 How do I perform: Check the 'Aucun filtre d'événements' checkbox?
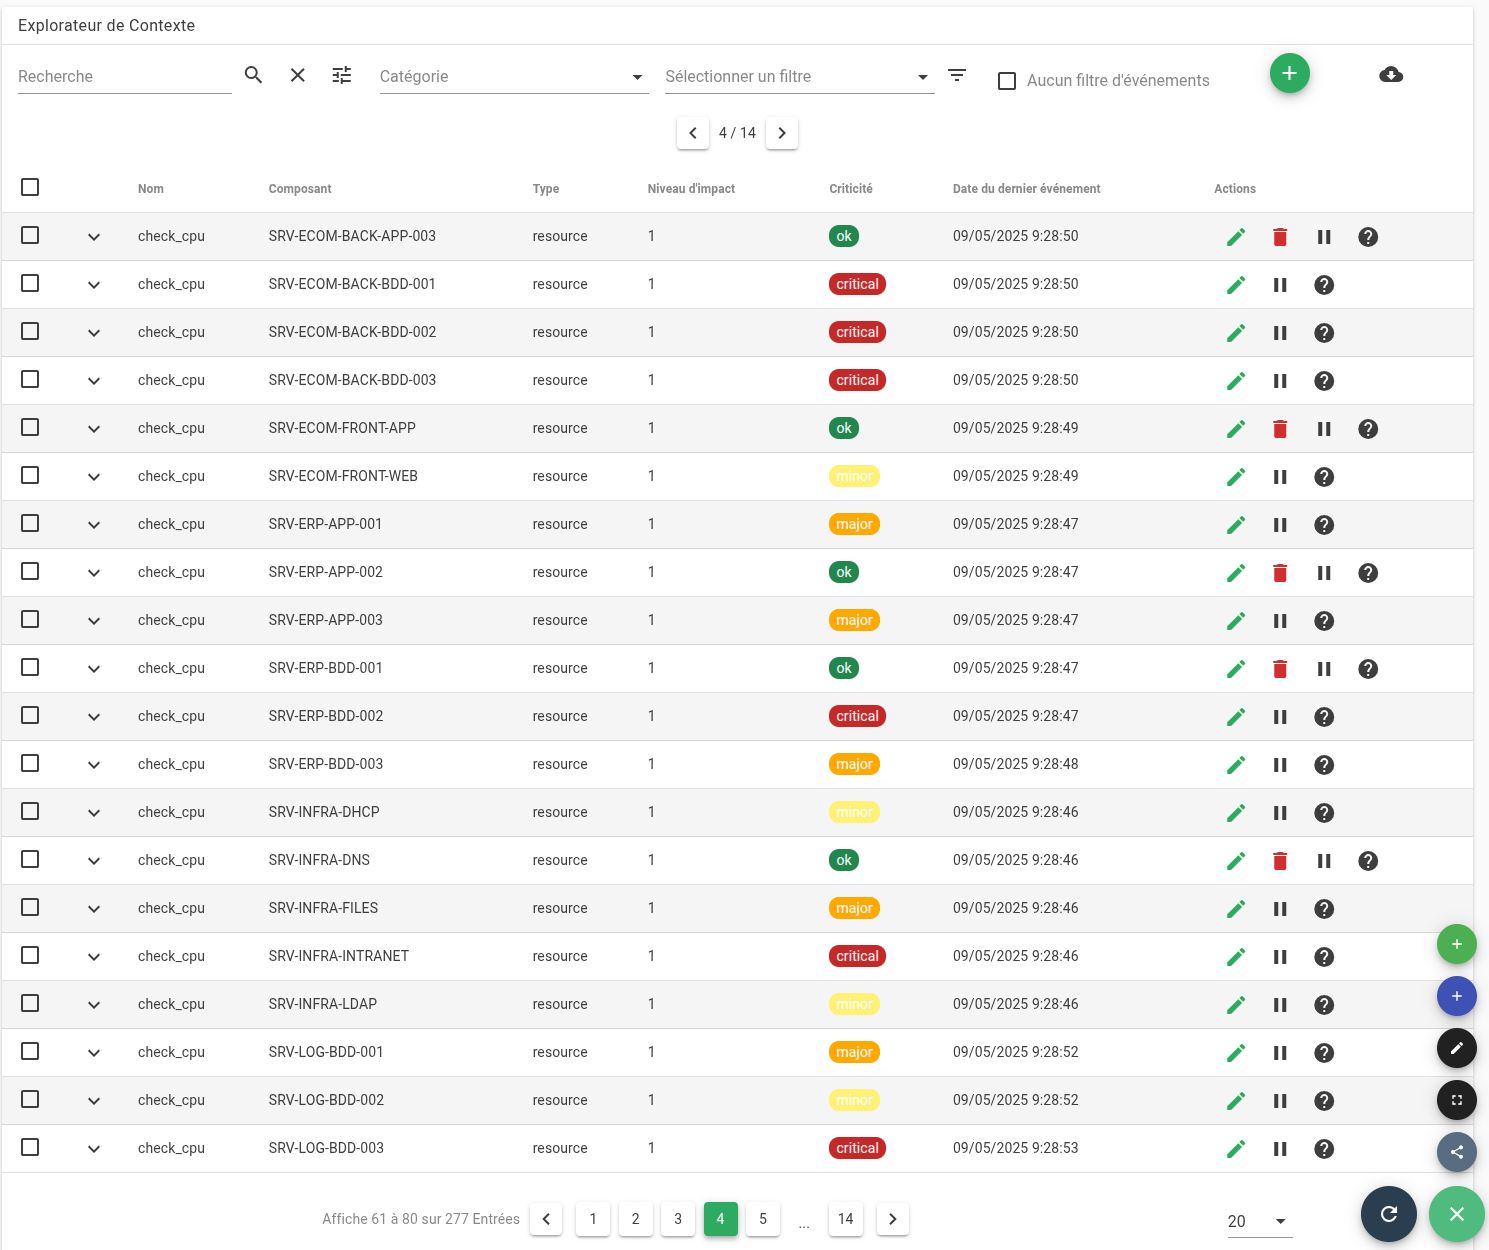pyautogui.click(x=1007, y=81)
